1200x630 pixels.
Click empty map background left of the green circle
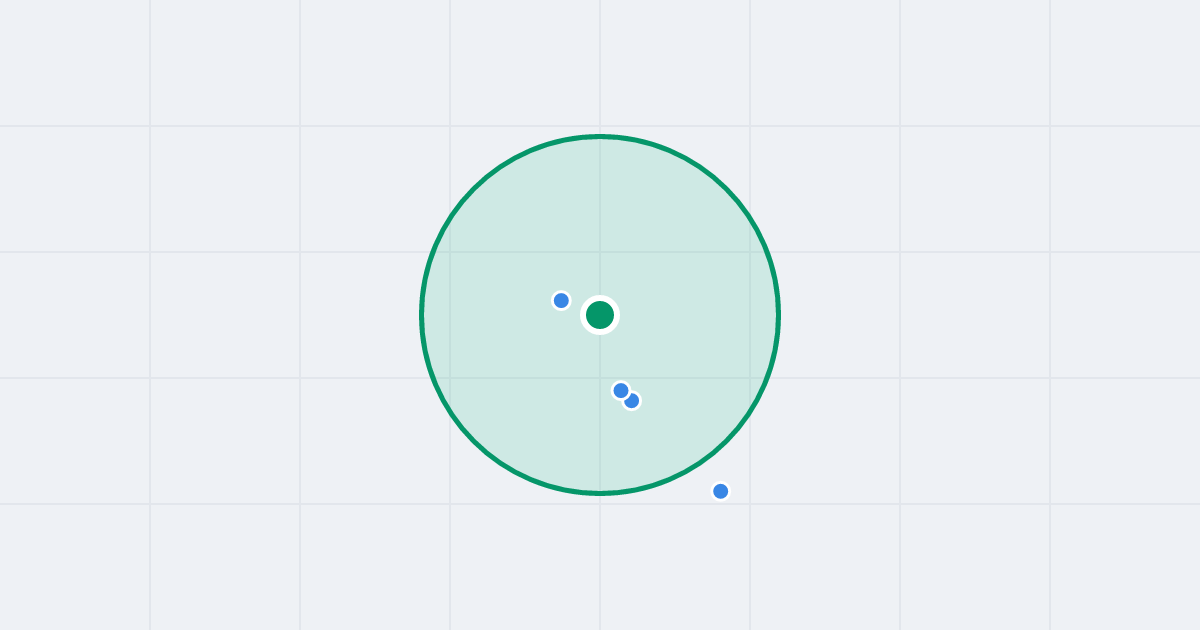coord(250,315)
